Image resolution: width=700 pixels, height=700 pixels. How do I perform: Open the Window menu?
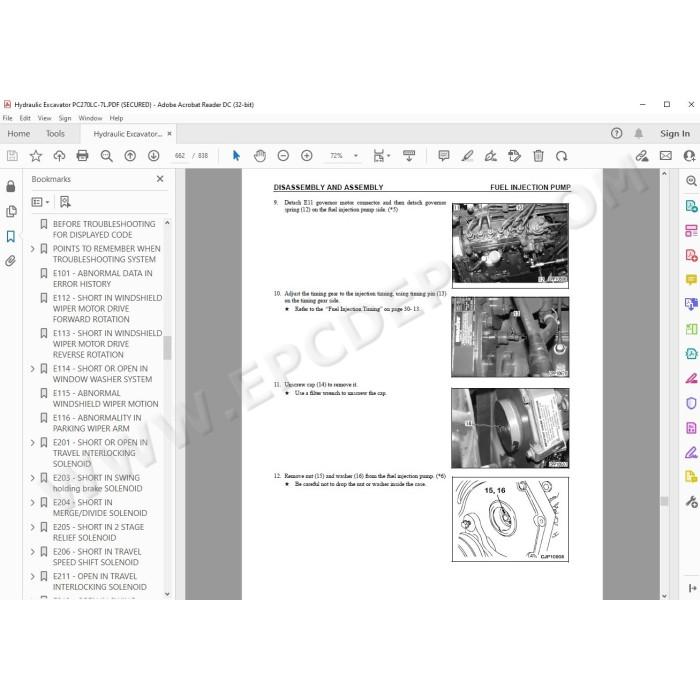(90, 118)
